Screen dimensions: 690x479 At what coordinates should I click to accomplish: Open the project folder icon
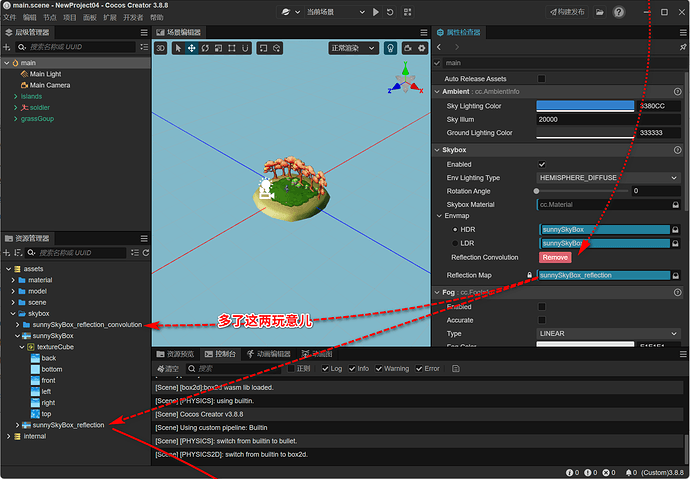tap(599, 12)
